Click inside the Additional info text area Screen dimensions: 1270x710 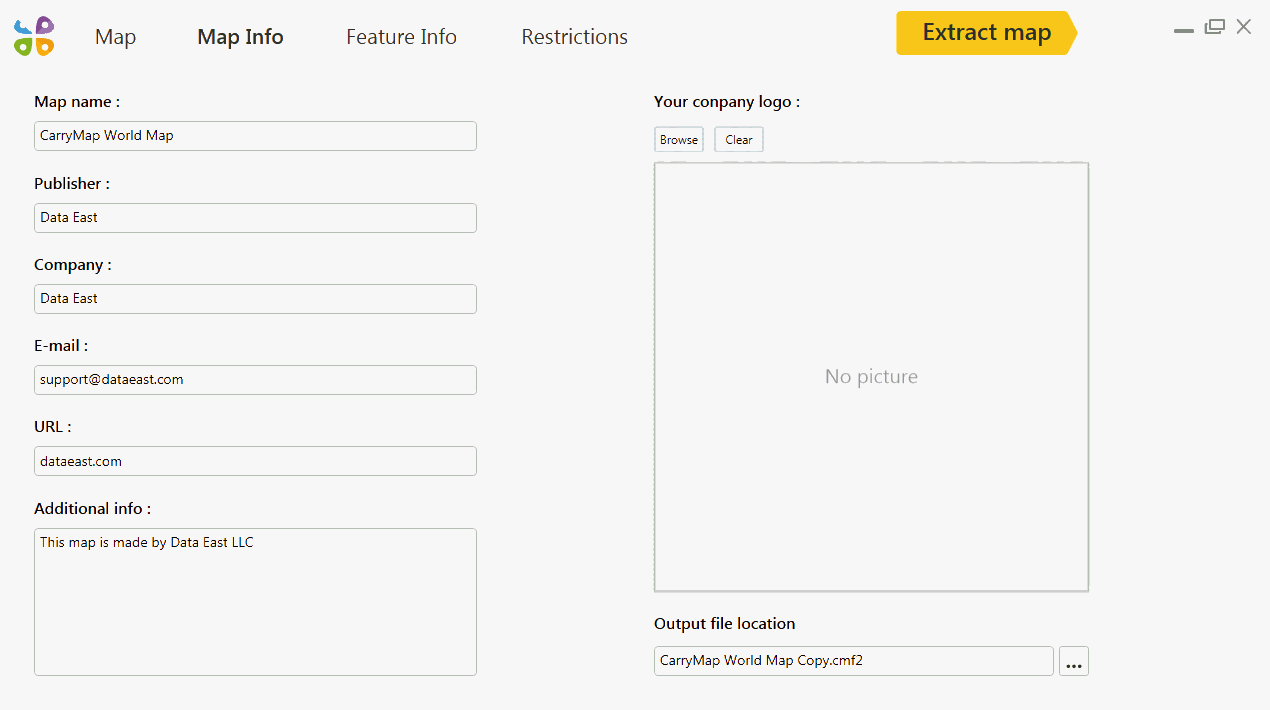(x=255, y=602)
